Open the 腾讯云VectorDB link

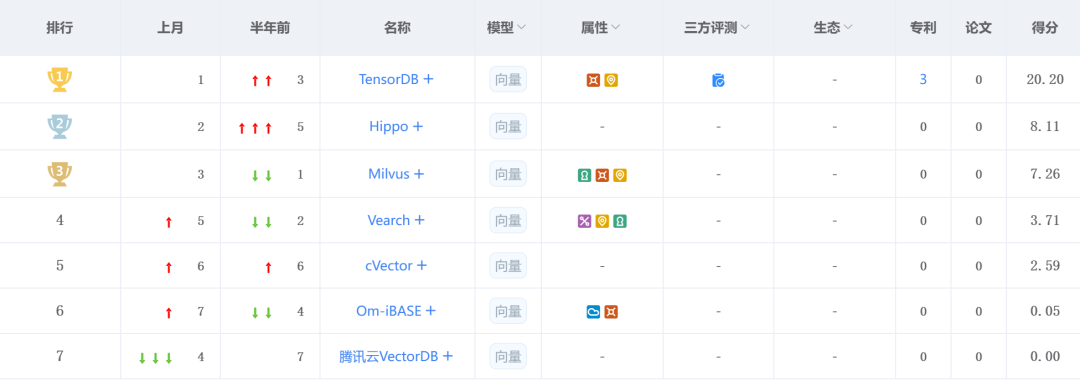[x=388, y=356]
